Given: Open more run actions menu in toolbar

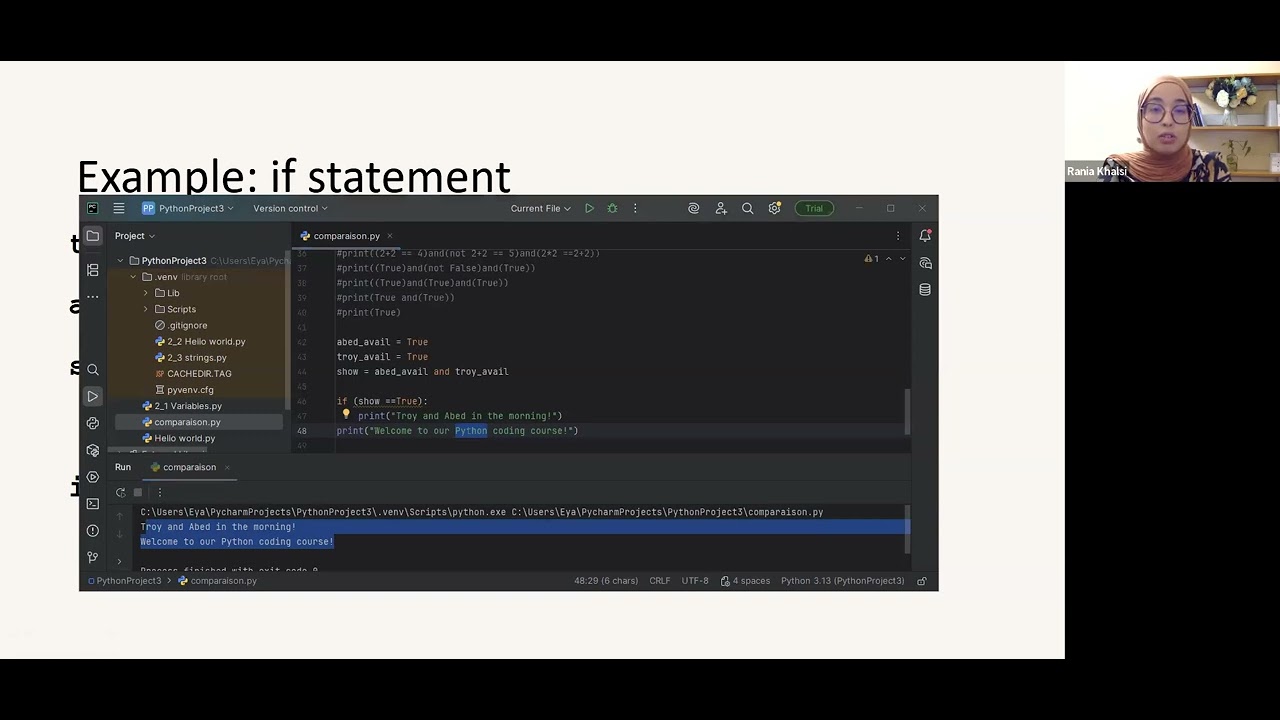Looking at the screenshot, I should click(x=635, y=208).
